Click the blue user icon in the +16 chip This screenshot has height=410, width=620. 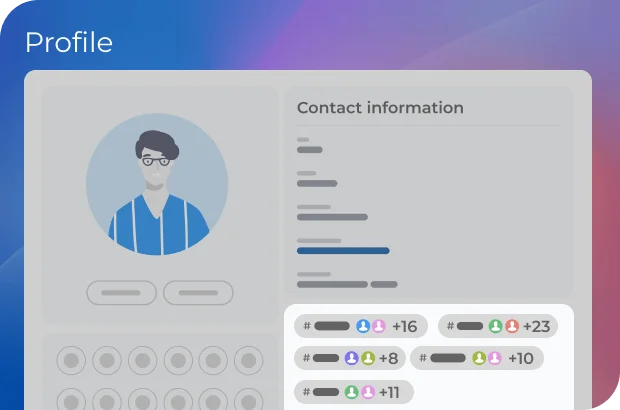tap(363, 326)
